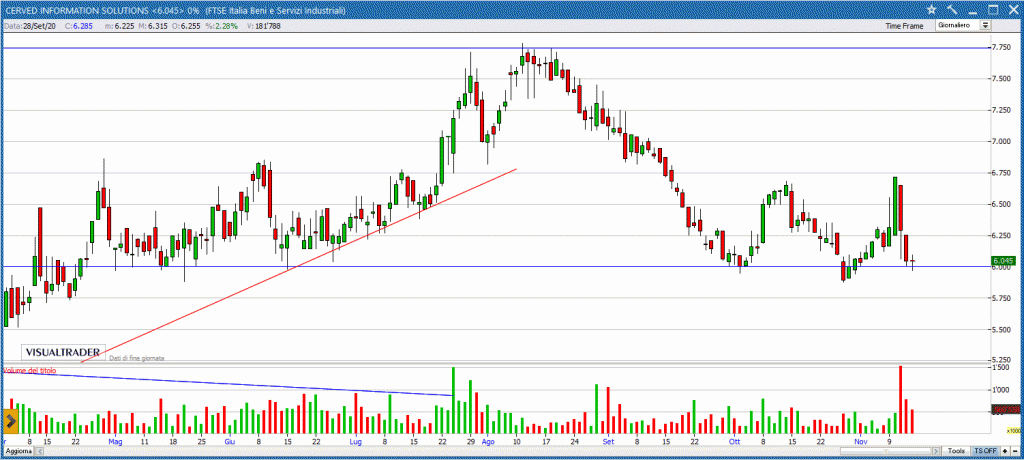
Task: Click the Lug month label on the axis
Action: [x=355, y=441]
